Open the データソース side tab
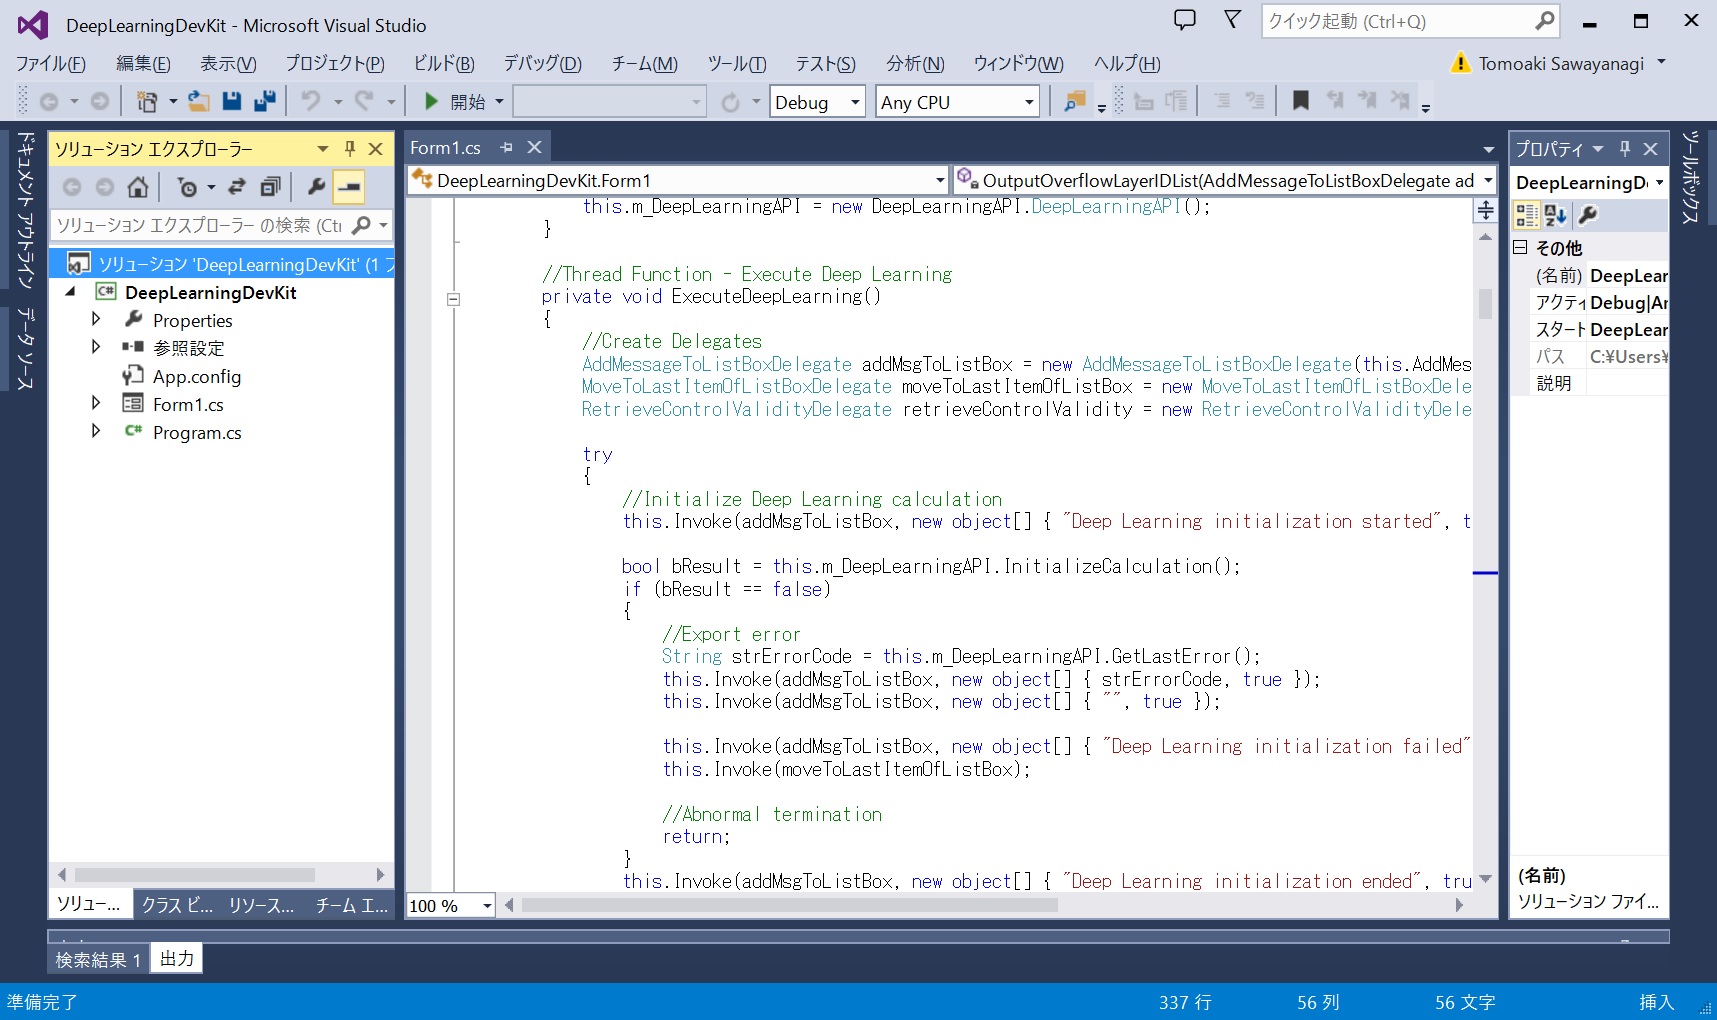 point(26,349)
